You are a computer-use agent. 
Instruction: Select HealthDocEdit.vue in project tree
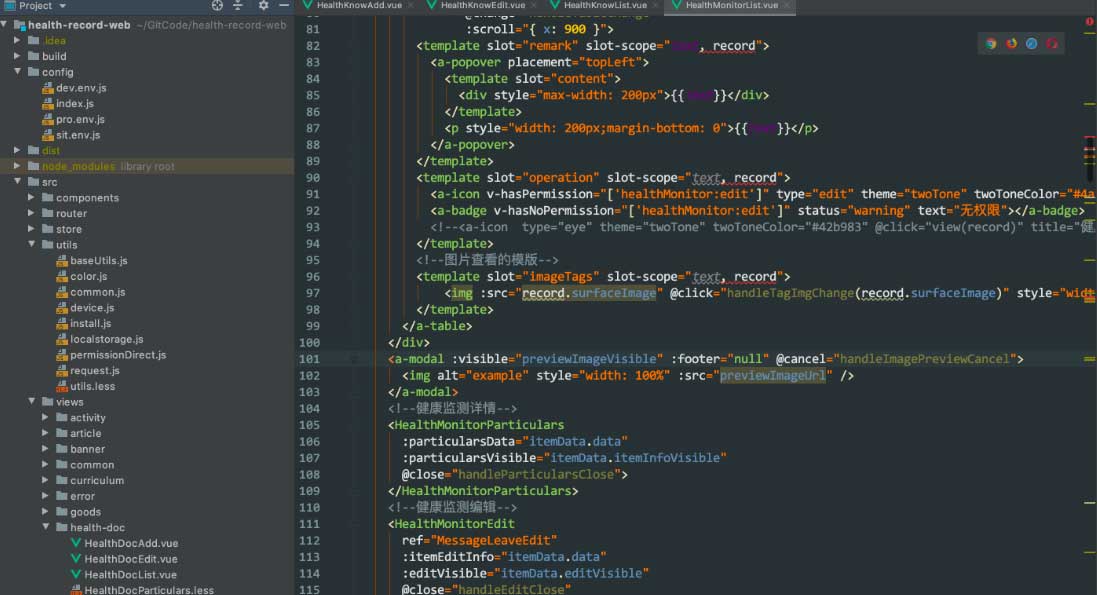(x=130, y=559)
